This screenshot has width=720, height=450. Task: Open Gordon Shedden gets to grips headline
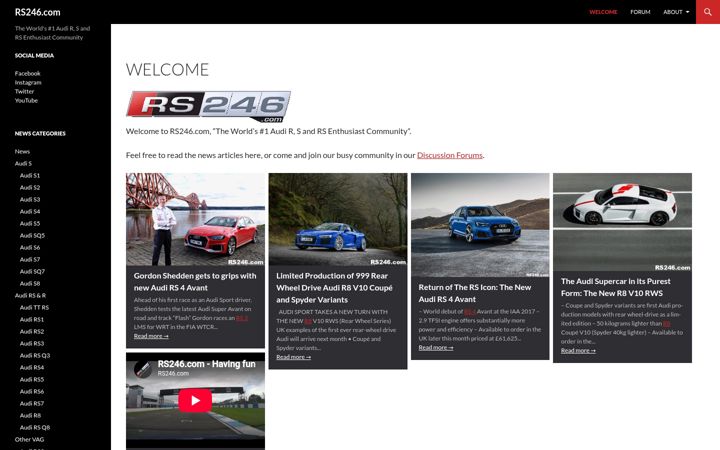coord(195,282)
